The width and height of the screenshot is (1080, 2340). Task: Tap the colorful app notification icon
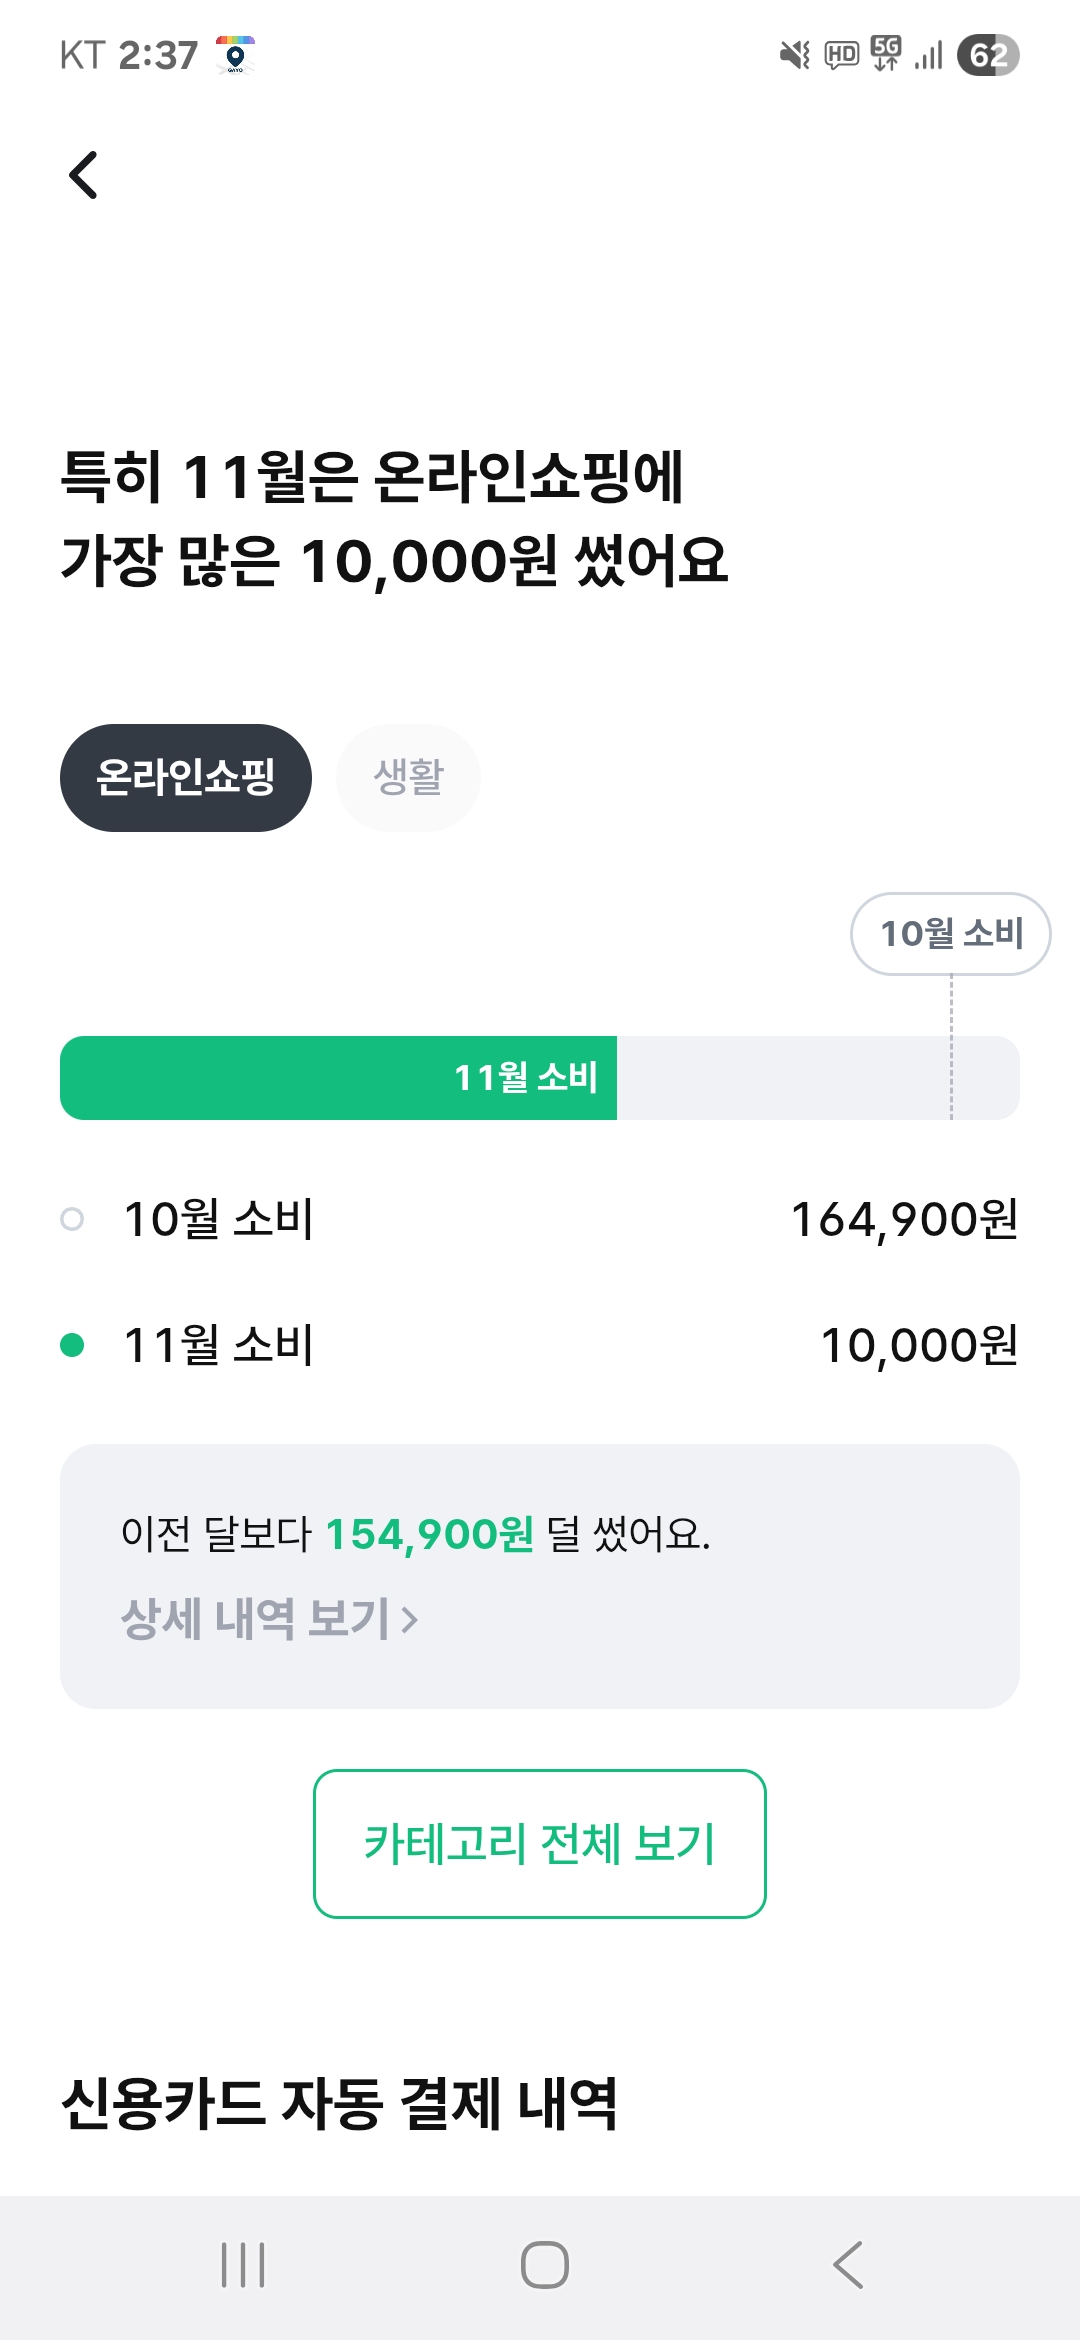tap(236, 55)
